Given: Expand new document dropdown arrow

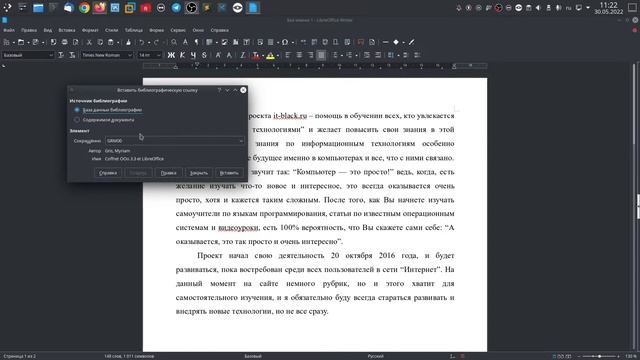Looking at the screenshot, I should click(13, 42).
